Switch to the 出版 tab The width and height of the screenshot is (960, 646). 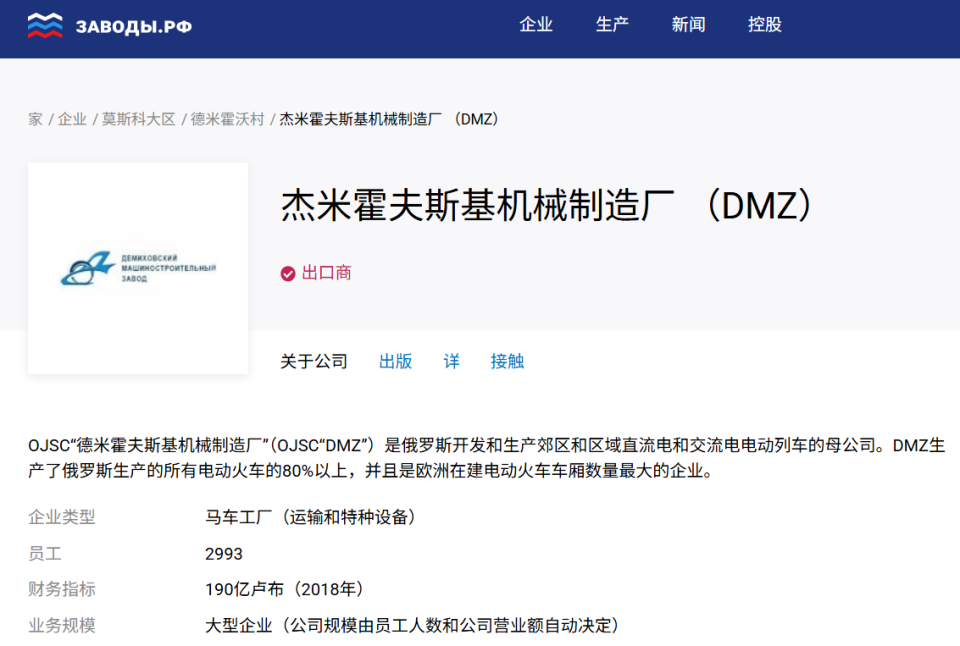click(x=396, y=361)
